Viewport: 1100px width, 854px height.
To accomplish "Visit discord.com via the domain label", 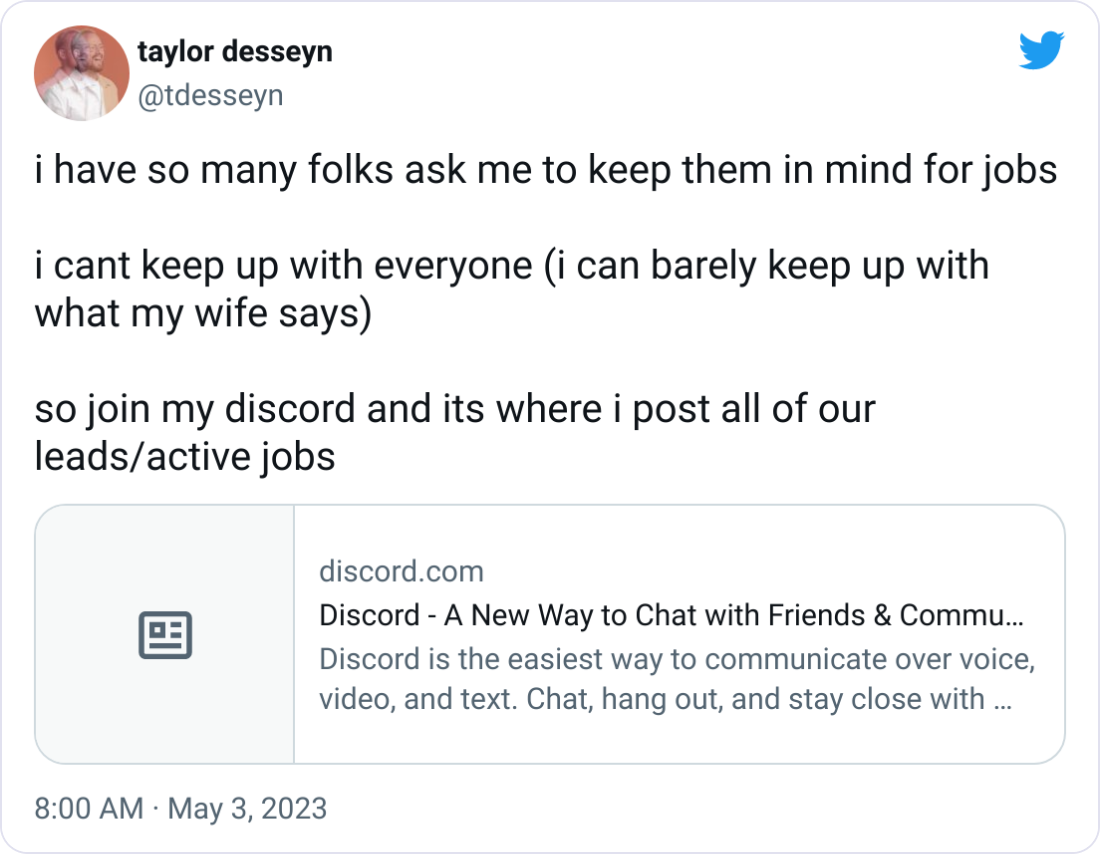I will 400,571.
